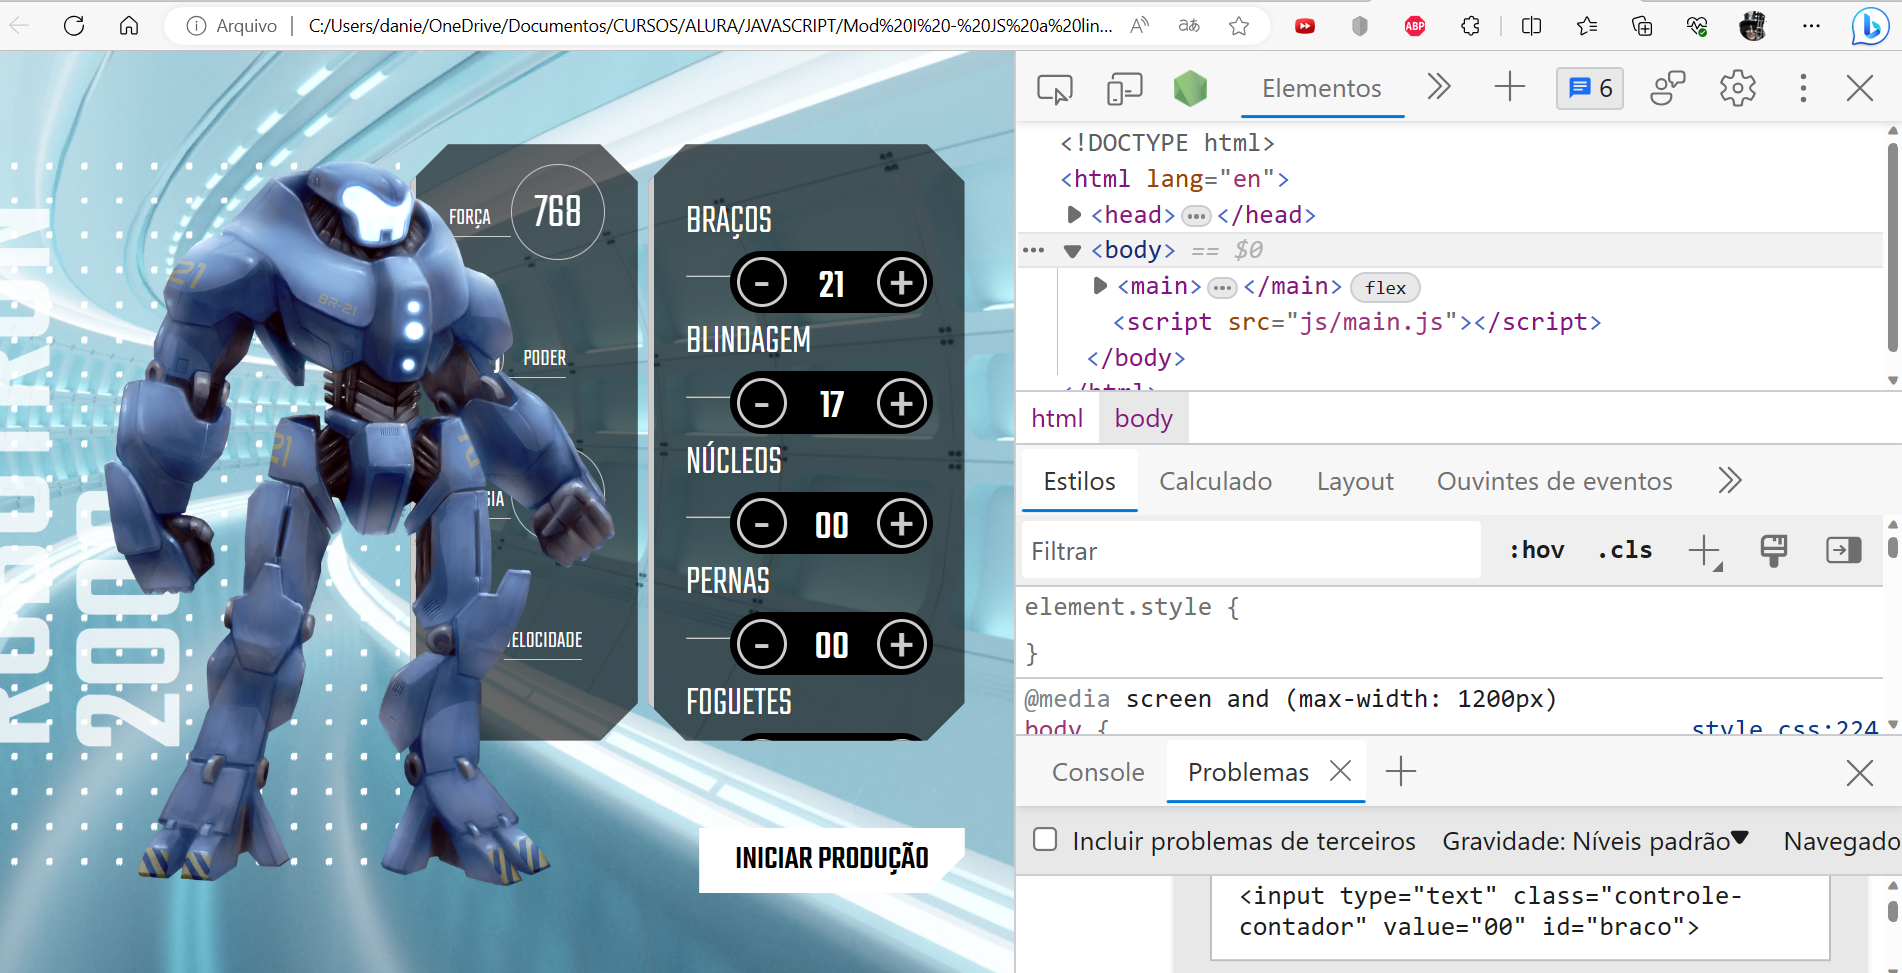Close the Problemas drawer tab
Viewport: 1902px width, 973px height.
[x=1341, y=771]
